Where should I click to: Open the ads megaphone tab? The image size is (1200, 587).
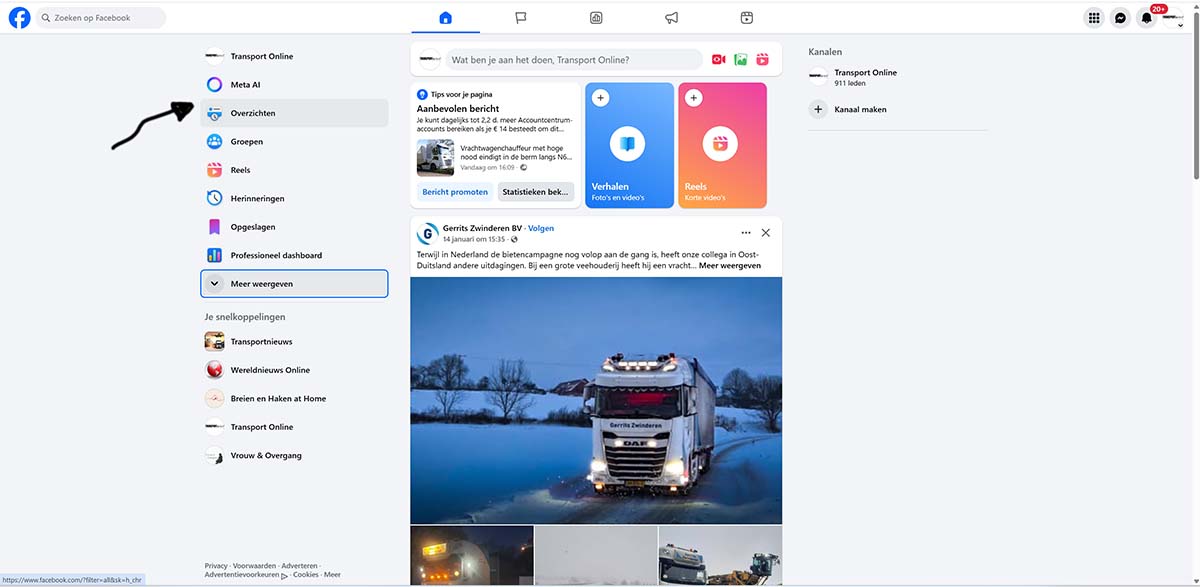[672, 18]
